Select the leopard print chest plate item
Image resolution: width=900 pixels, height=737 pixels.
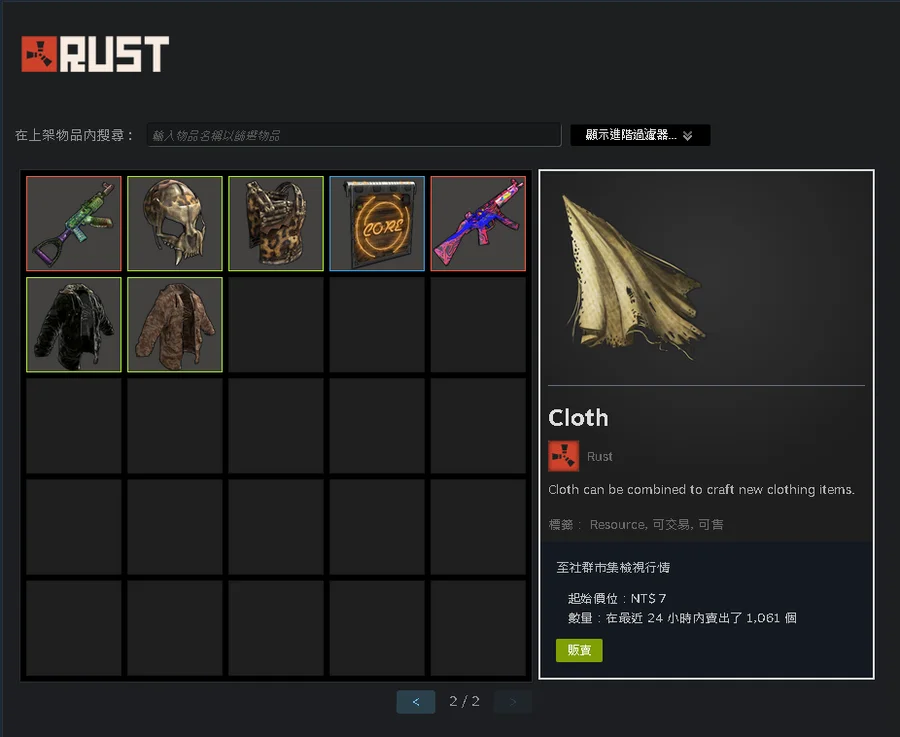[x=276, y=223]
